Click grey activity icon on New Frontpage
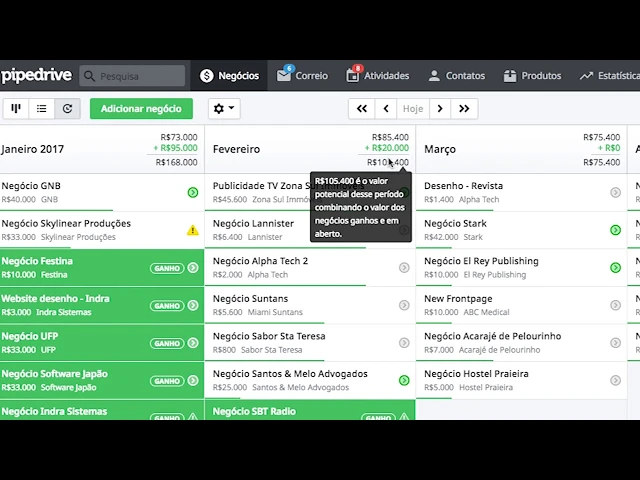640x480 pixels. 616,305
